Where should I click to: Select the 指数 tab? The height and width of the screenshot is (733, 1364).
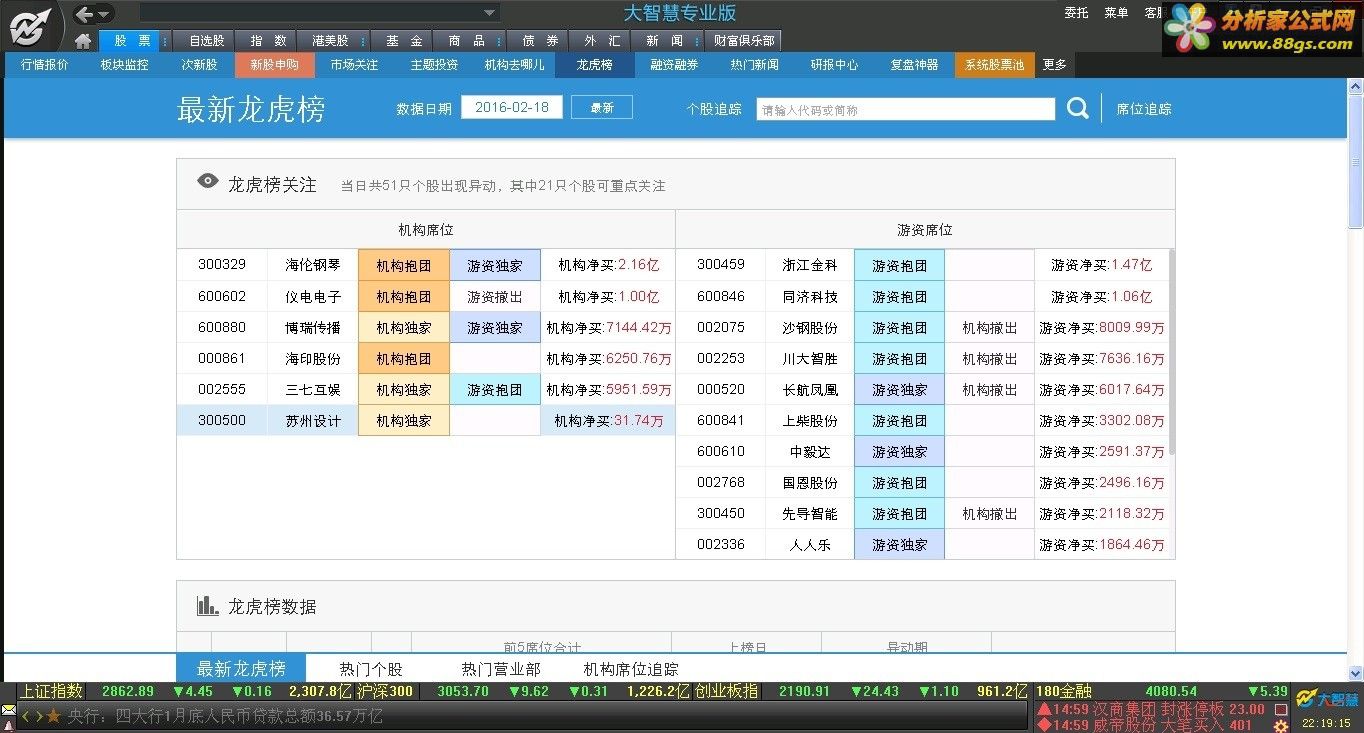pyautogui.click(x=268, y=41)
